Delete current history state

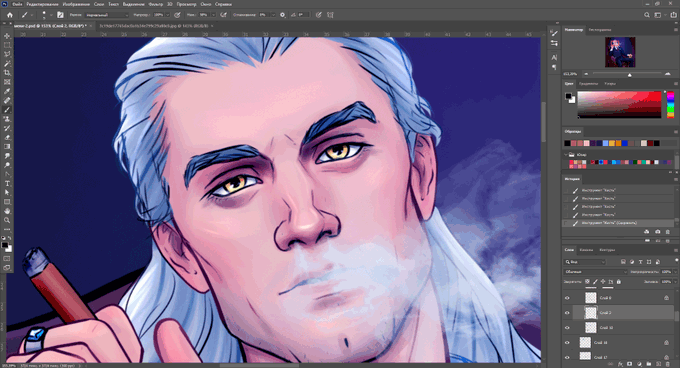point(667,232)
